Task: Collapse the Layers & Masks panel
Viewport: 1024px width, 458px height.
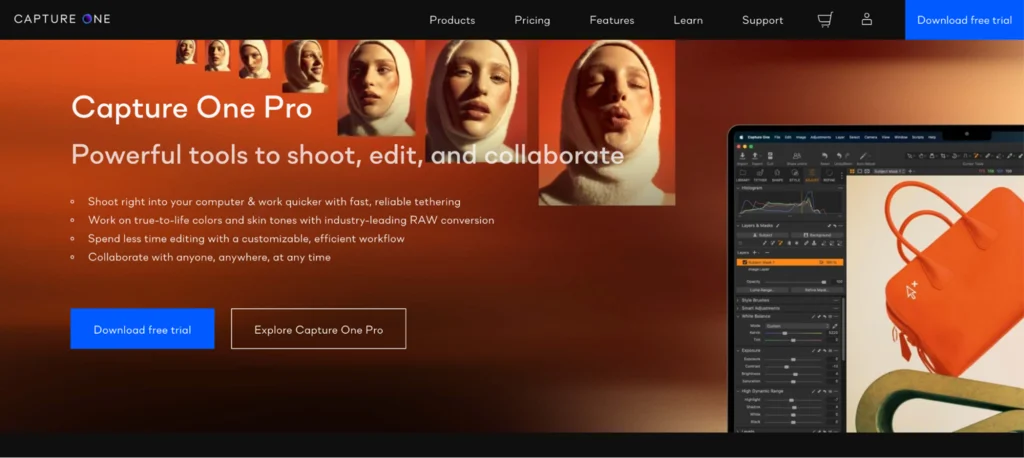Action: click(x=738, y=225)
